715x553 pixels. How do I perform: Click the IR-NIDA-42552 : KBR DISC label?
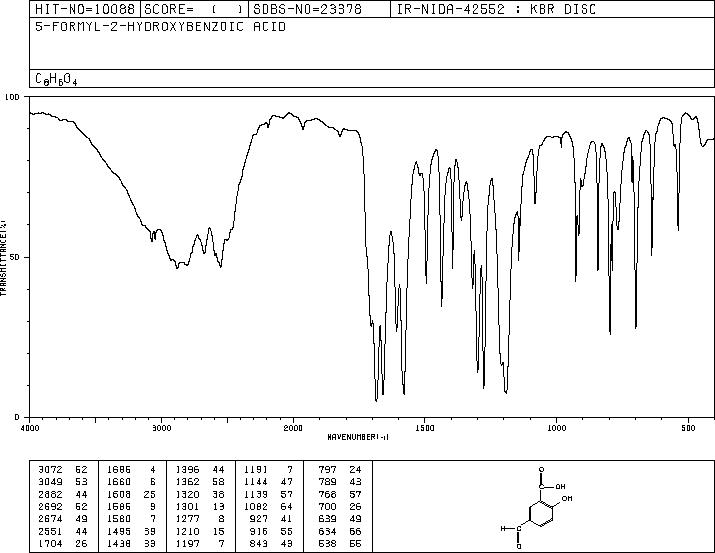pos(496,9)
